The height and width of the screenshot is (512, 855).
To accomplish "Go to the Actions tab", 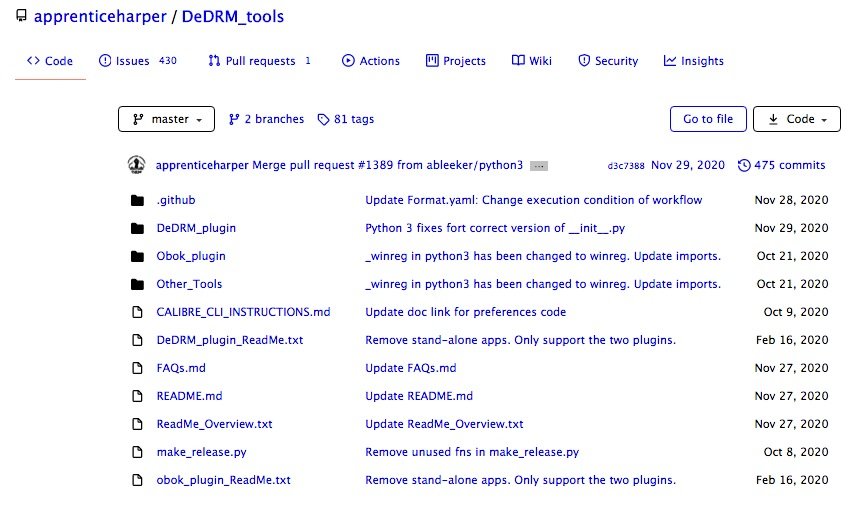I will pyautogui.click(x=371, y=61).
